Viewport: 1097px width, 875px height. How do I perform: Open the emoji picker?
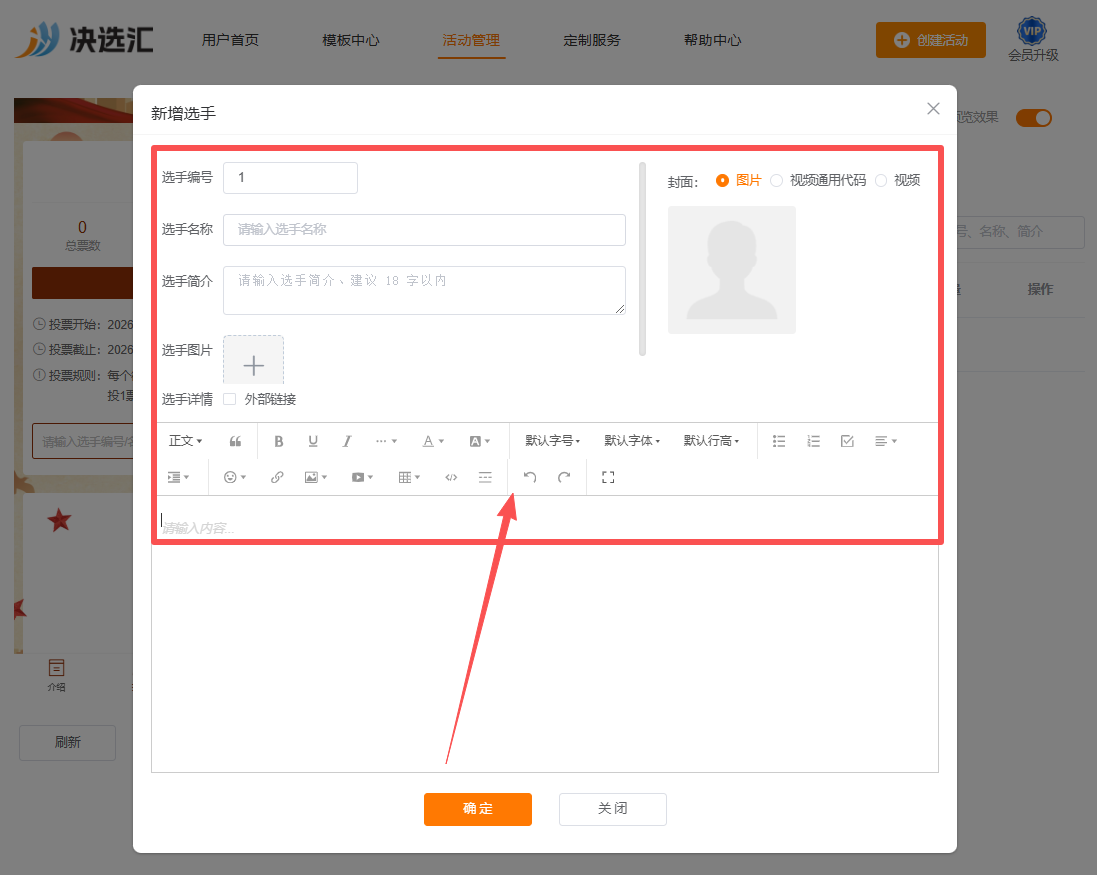click(x=234, y=477)
